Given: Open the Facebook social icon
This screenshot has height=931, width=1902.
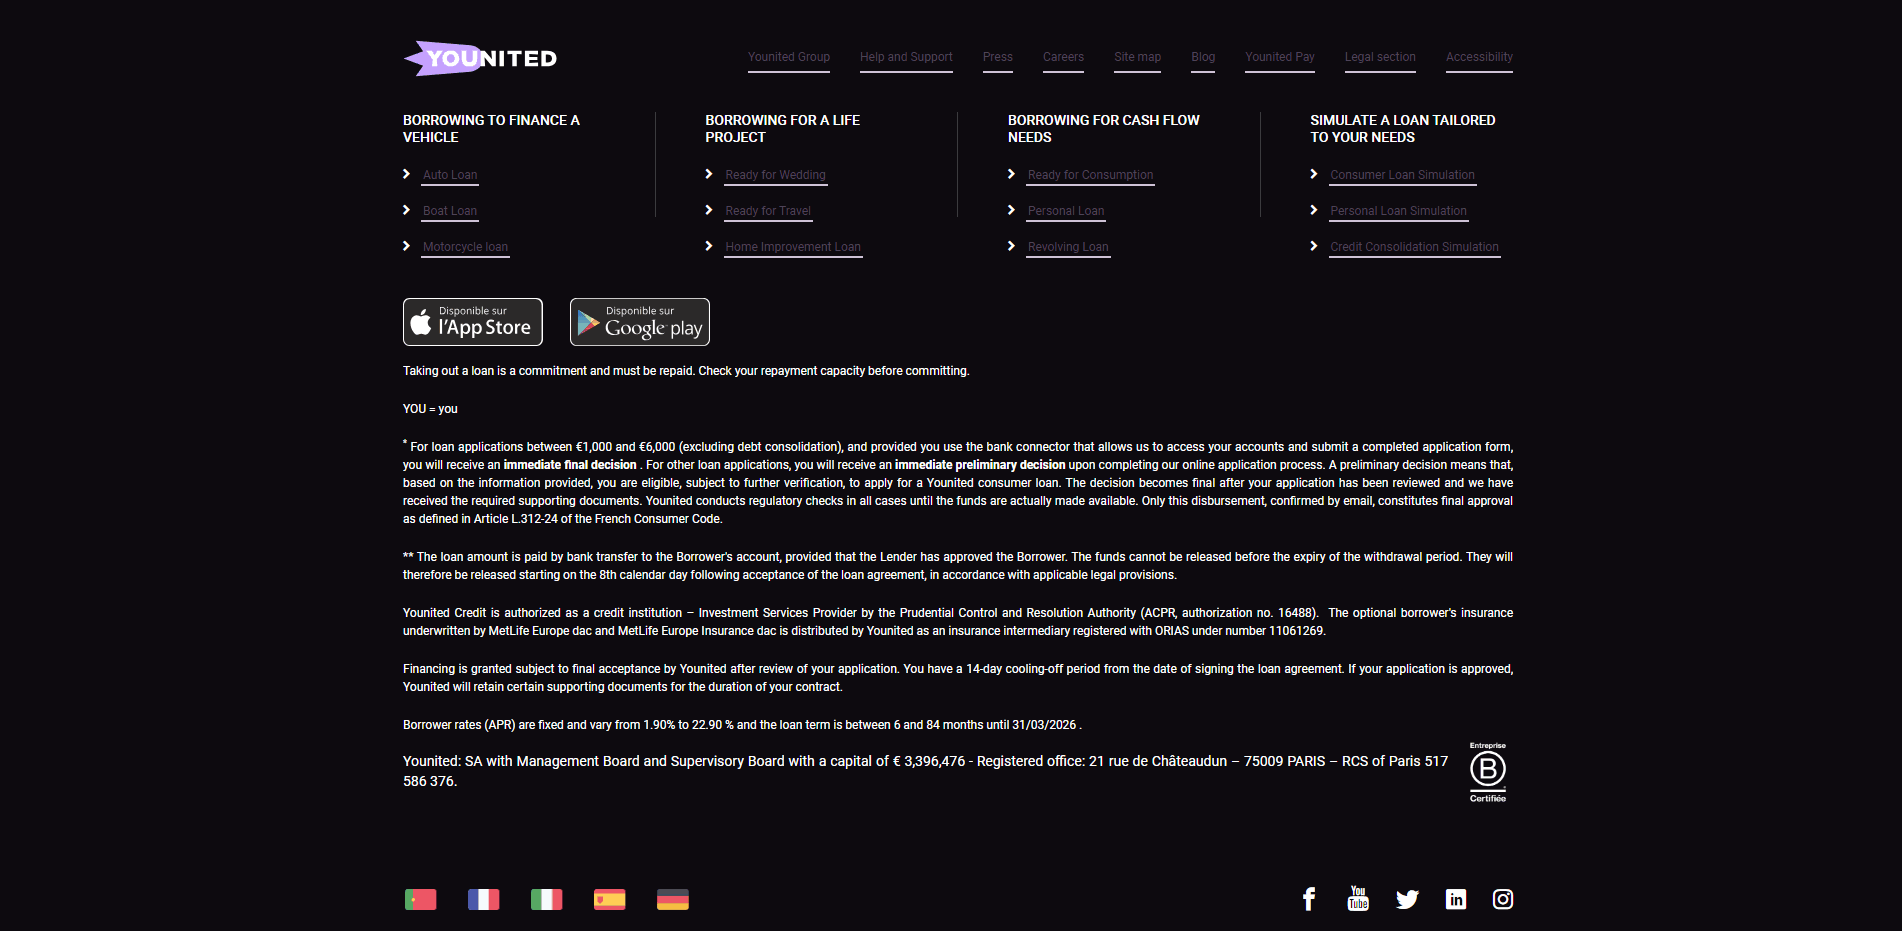Looking at the screenshot, I should [1309, 899].
